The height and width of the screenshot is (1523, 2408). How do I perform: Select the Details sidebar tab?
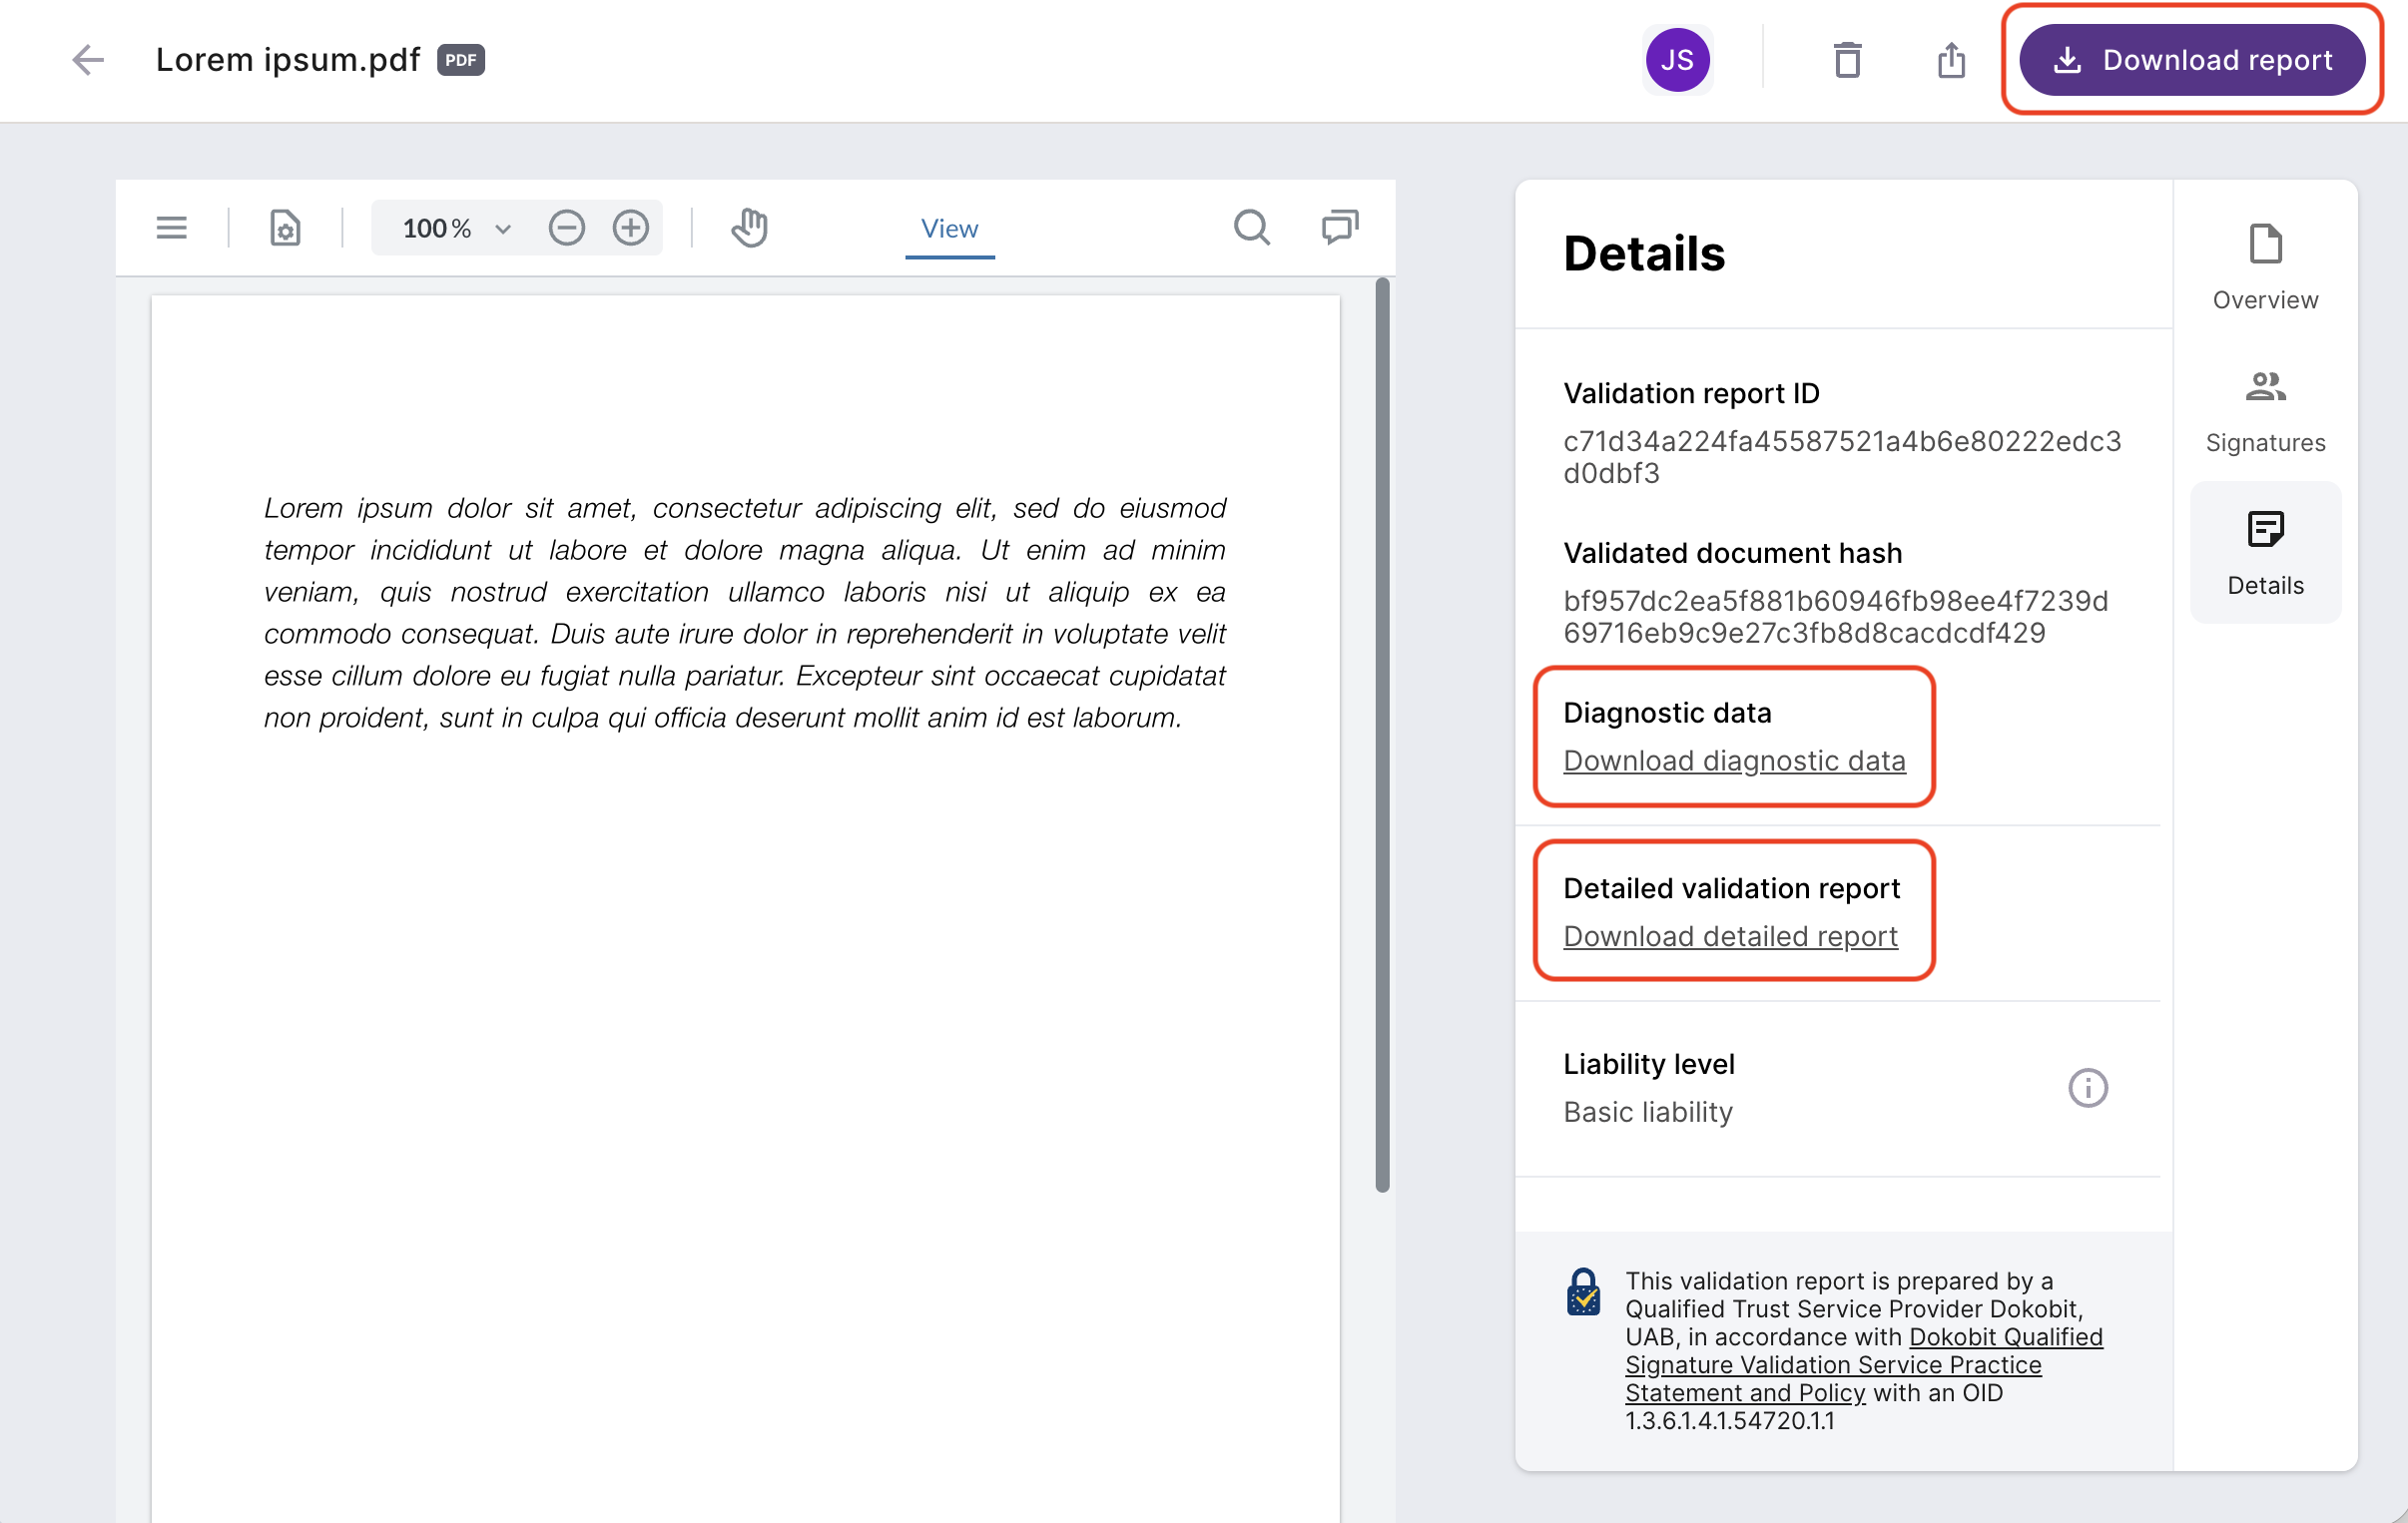pos(2265,553)
